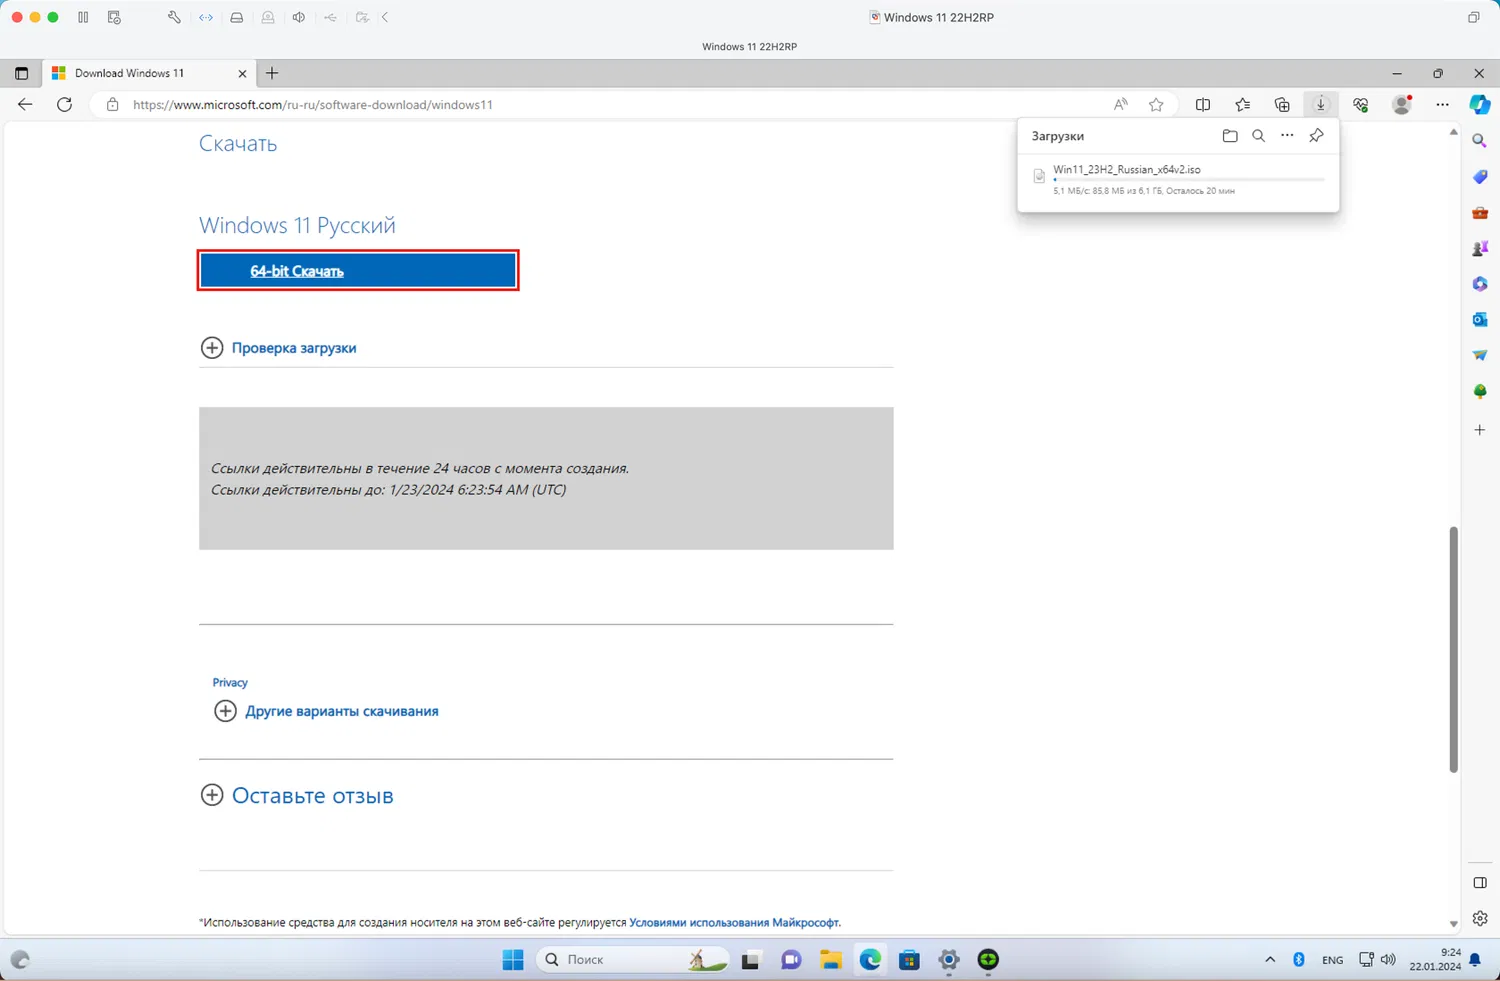View site information lock icon
This screenshot has width=1500, height=981.
click(112, 104)
